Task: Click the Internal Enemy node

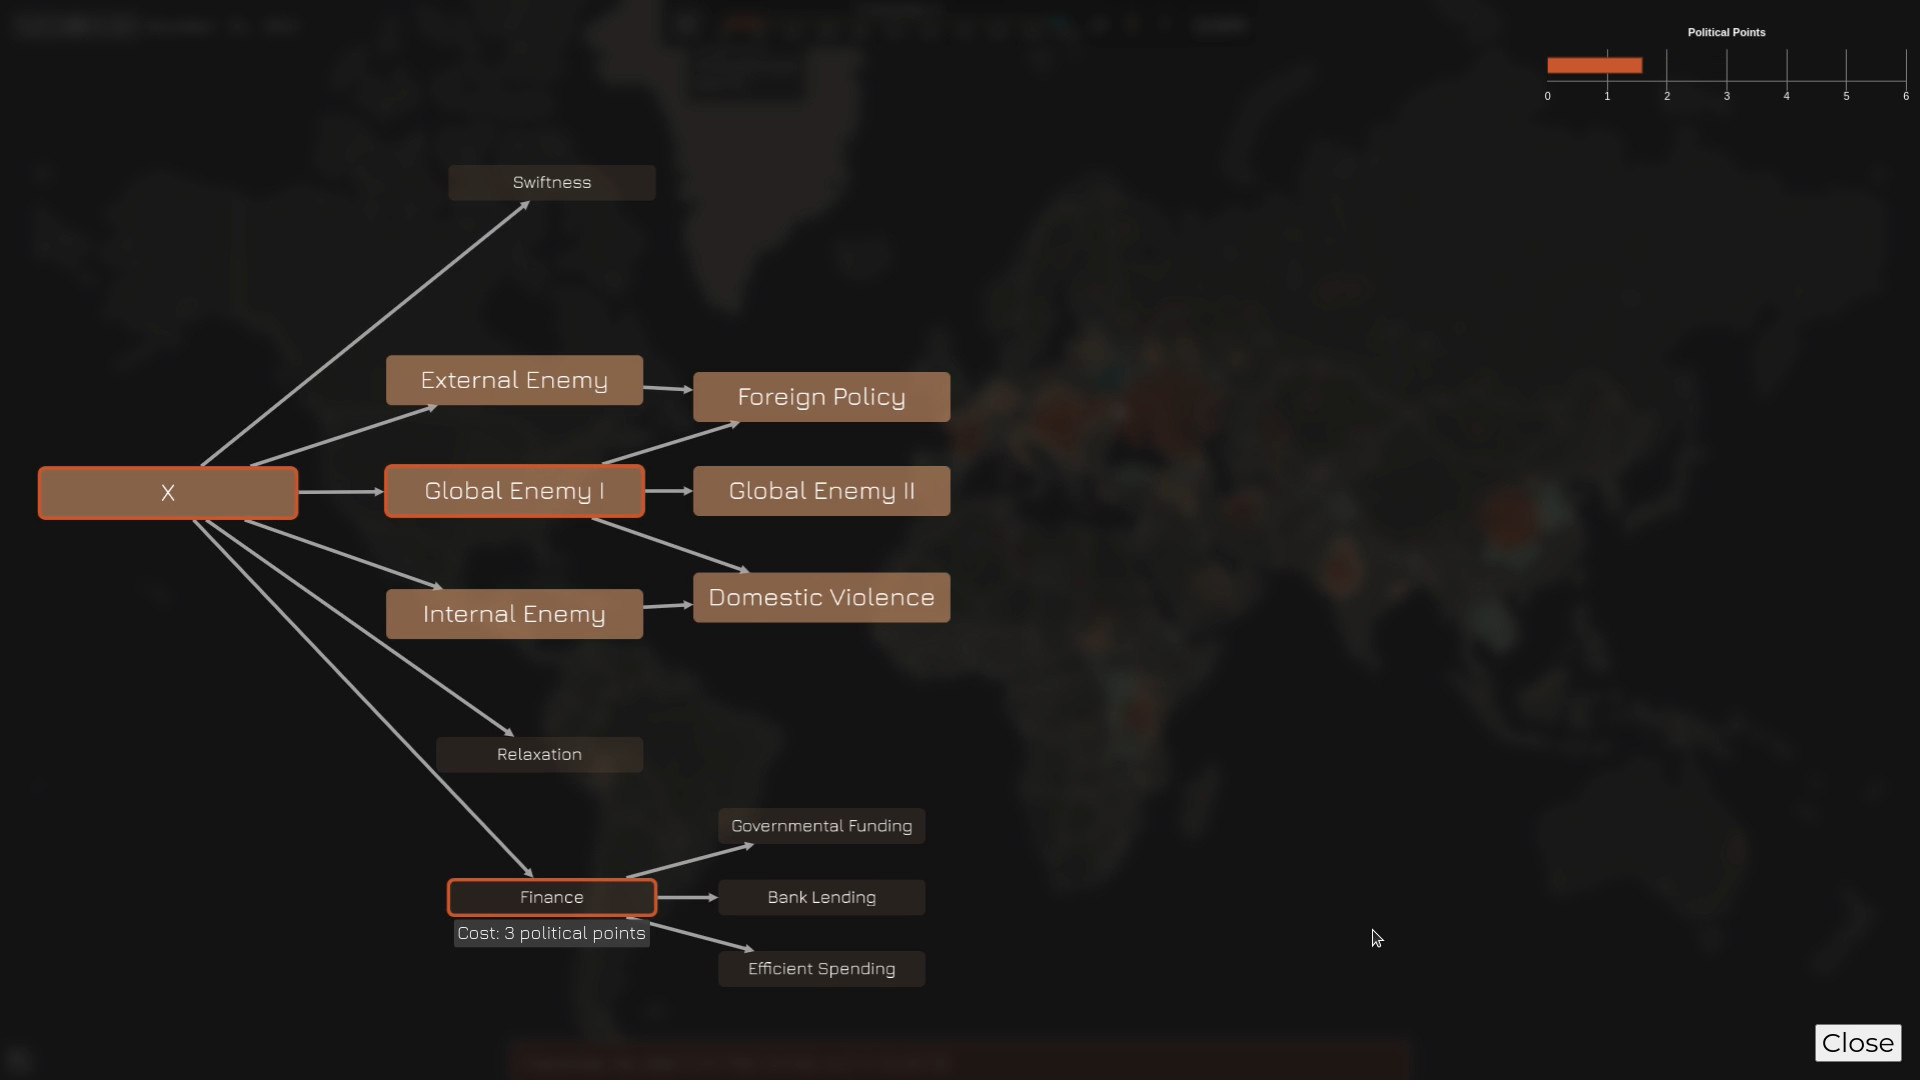Action: click(x=514, y=614)
